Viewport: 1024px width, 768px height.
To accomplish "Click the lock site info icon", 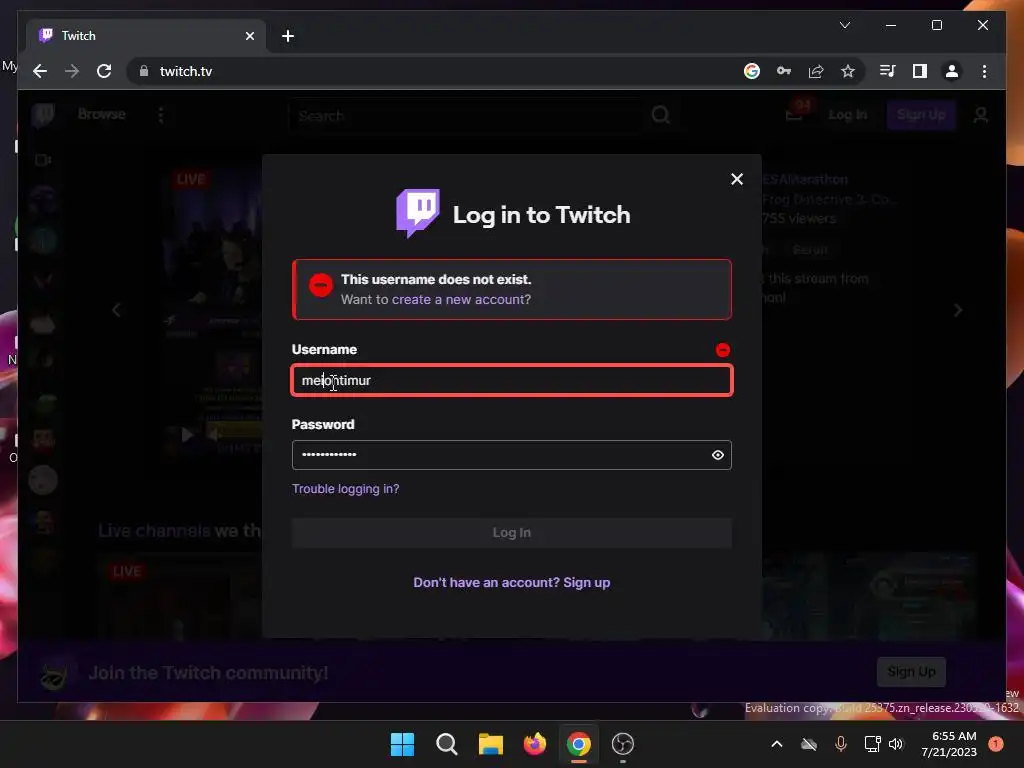I will 144,71.
